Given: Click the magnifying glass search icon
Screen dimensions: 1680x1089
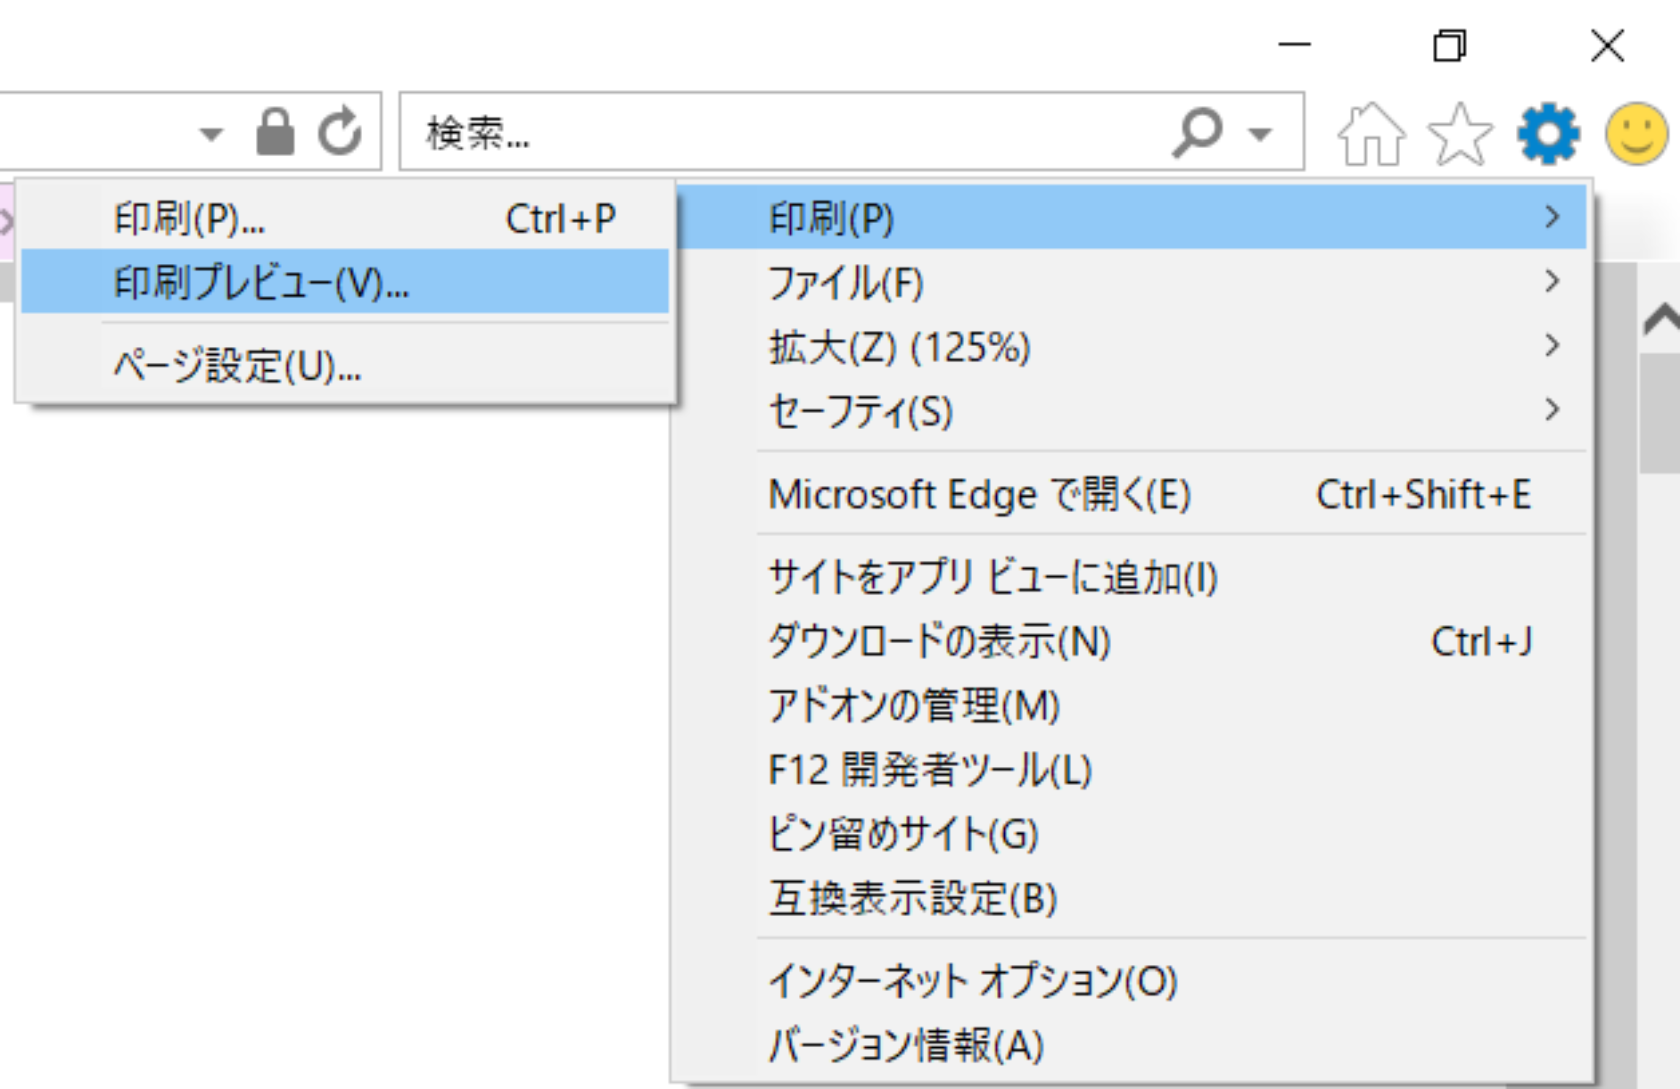Looking at the screenshot, I should 1197,132.
